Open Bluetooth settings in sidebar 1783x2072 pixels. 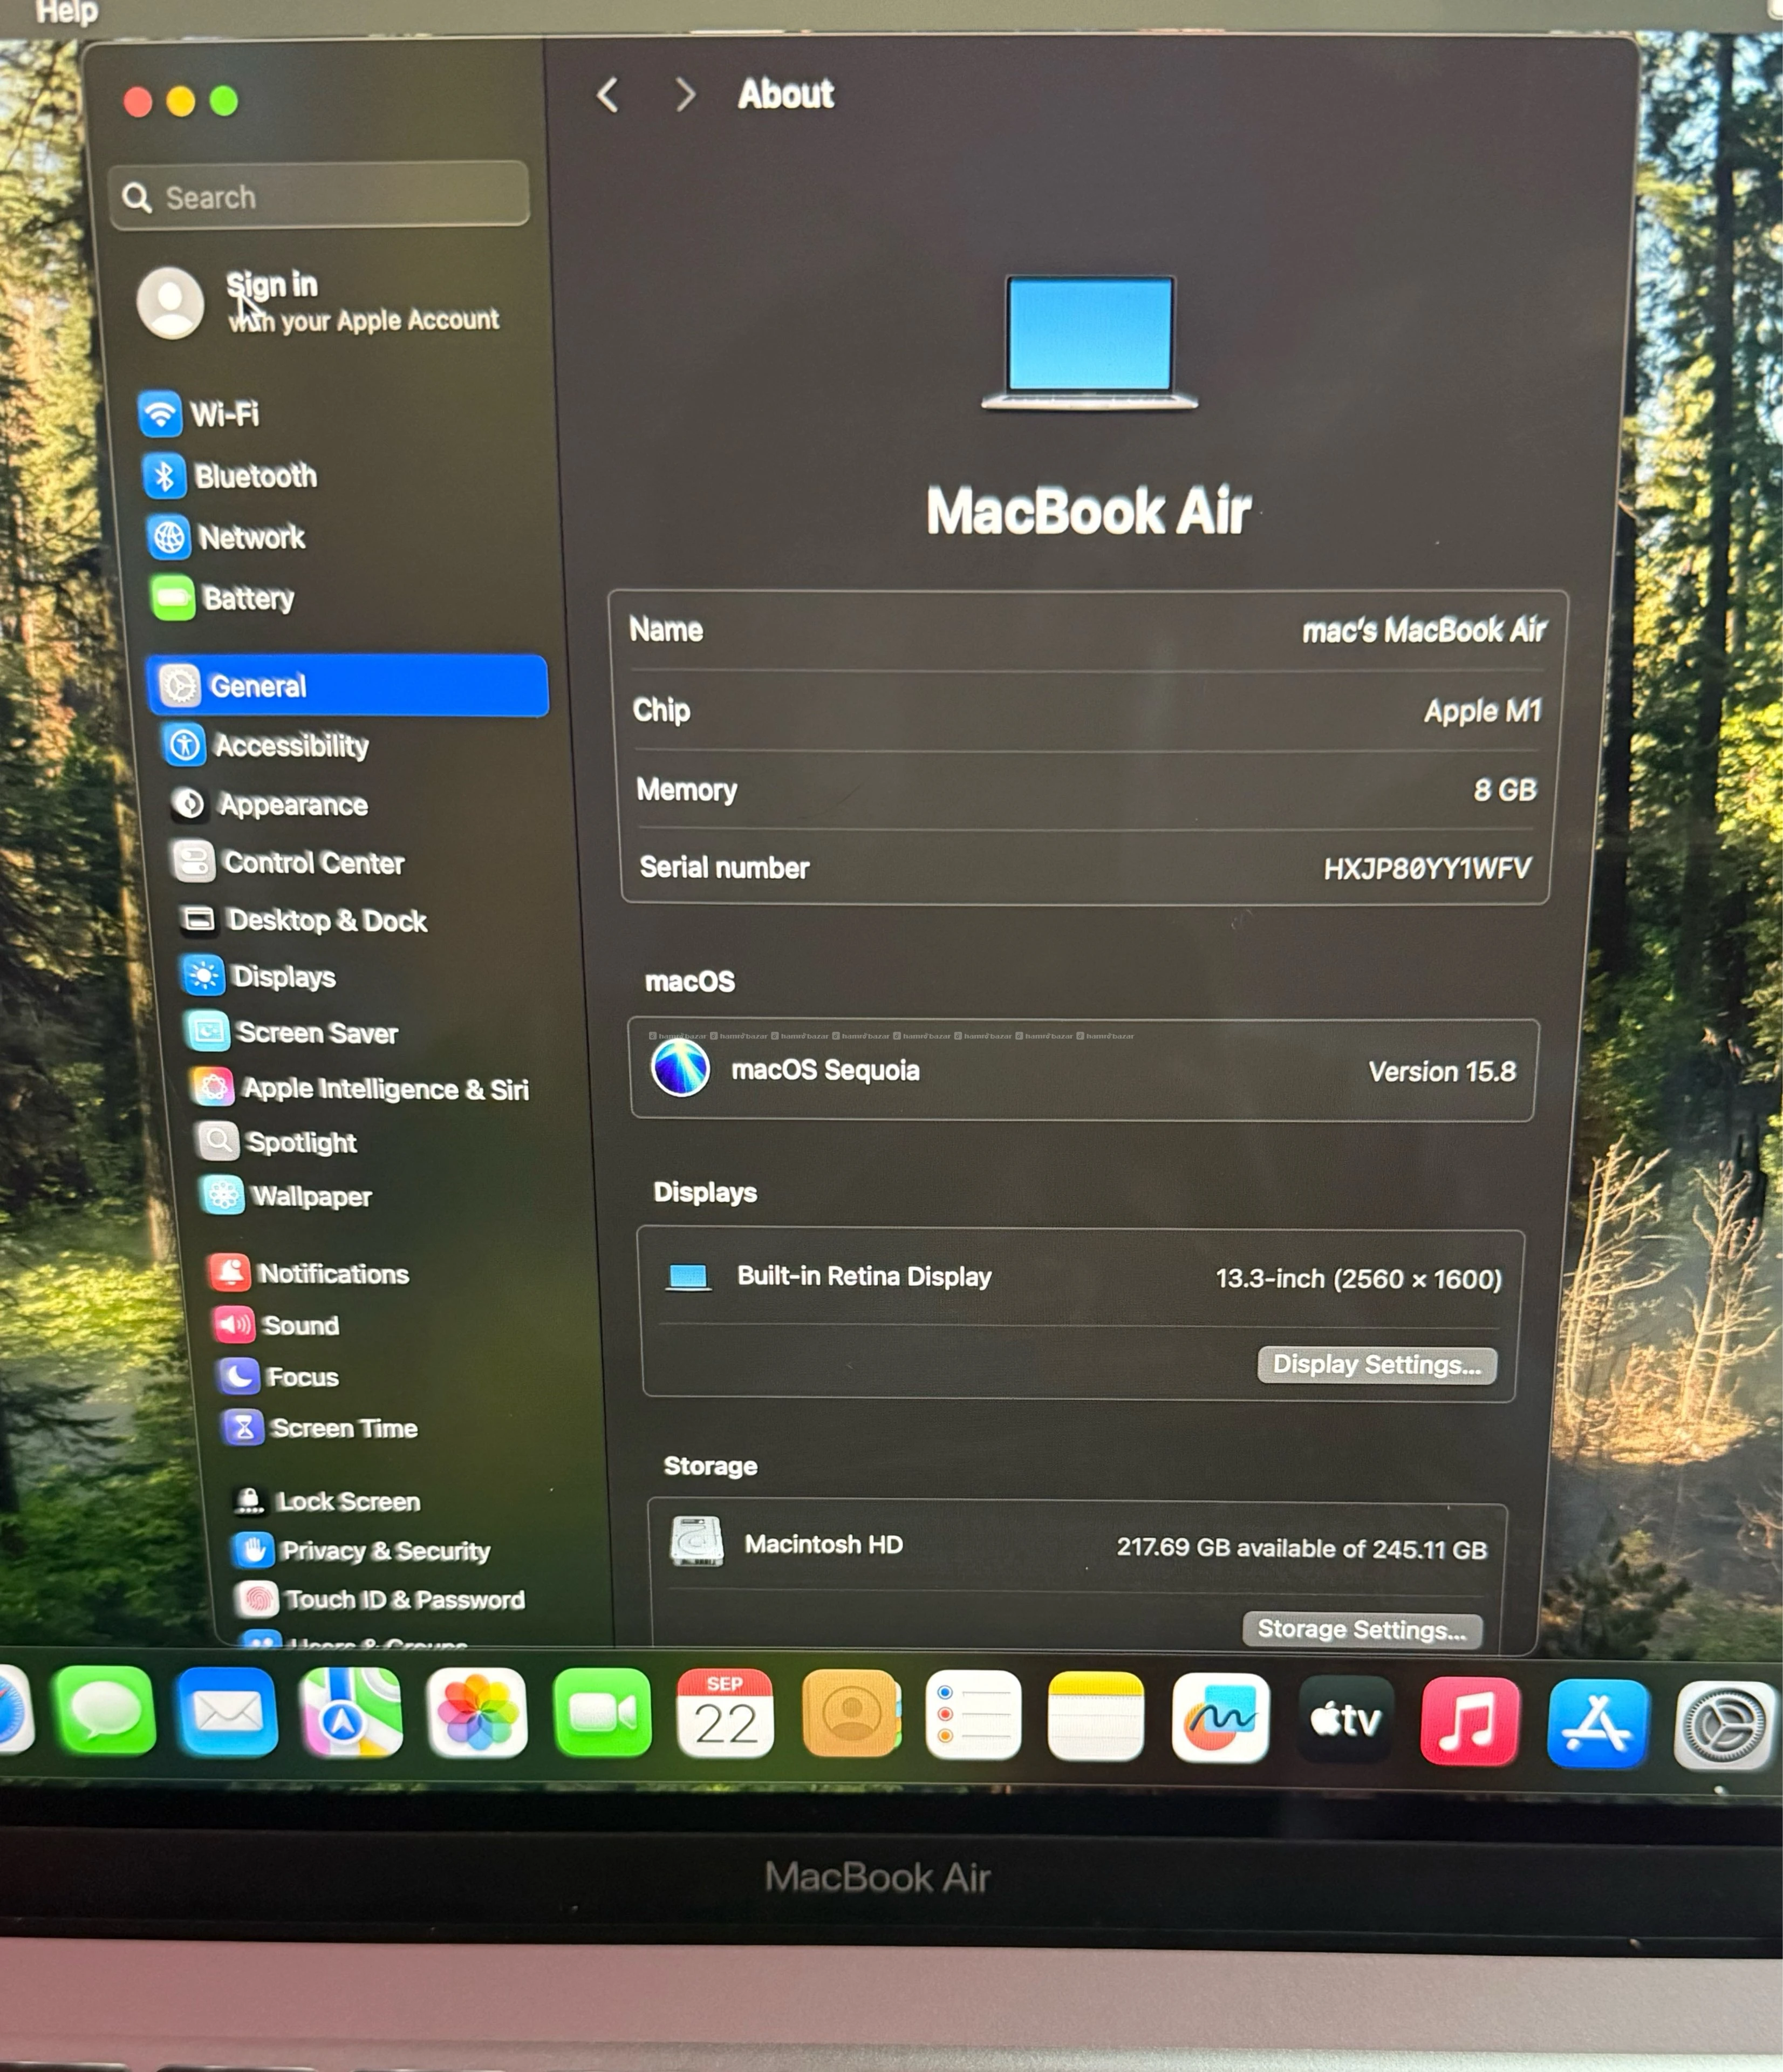click(x=230, y=476)
